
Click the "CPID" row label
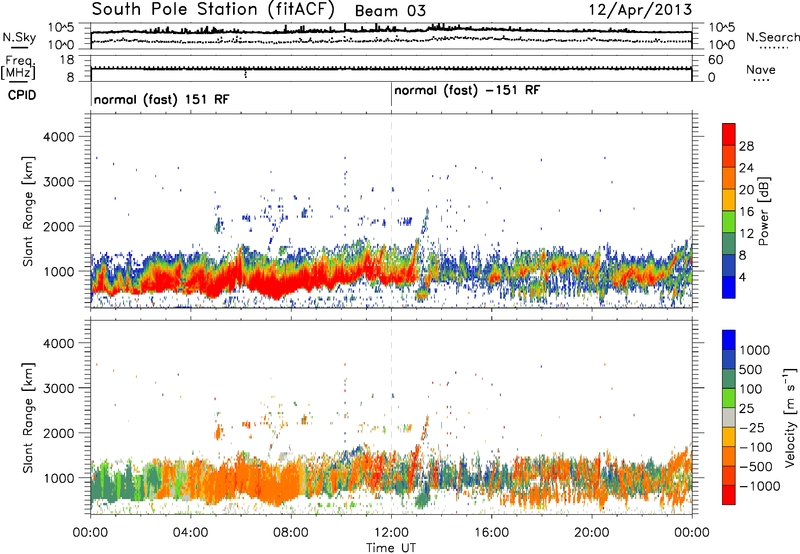pyautogui.click(x=22, y=95)
